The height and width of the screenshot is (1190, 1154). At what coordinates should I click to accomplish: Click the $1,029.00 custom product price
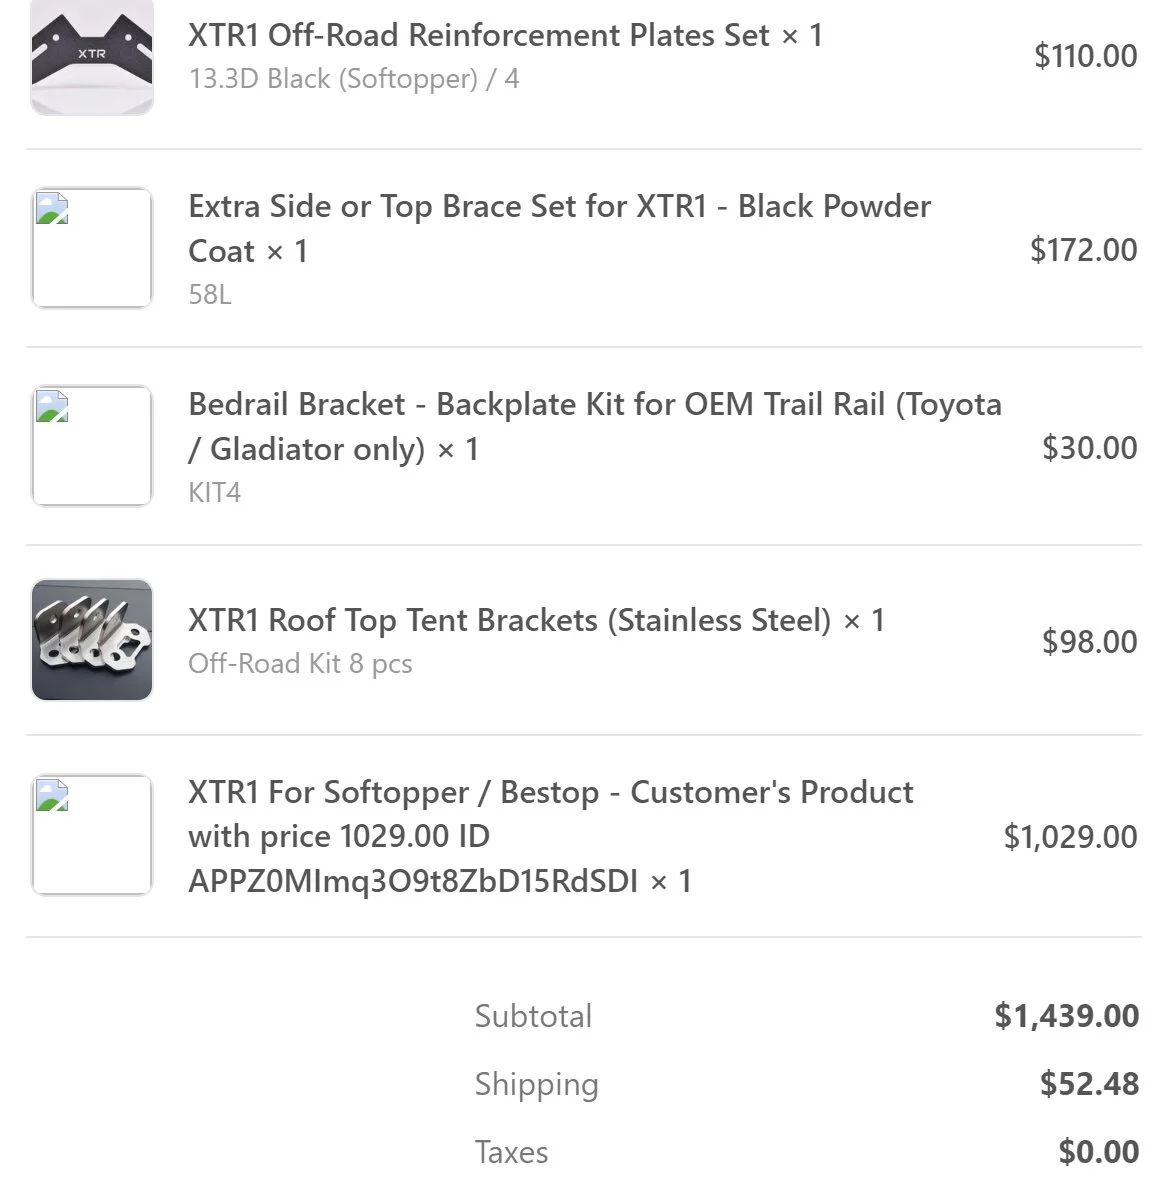pos(1071,837)
